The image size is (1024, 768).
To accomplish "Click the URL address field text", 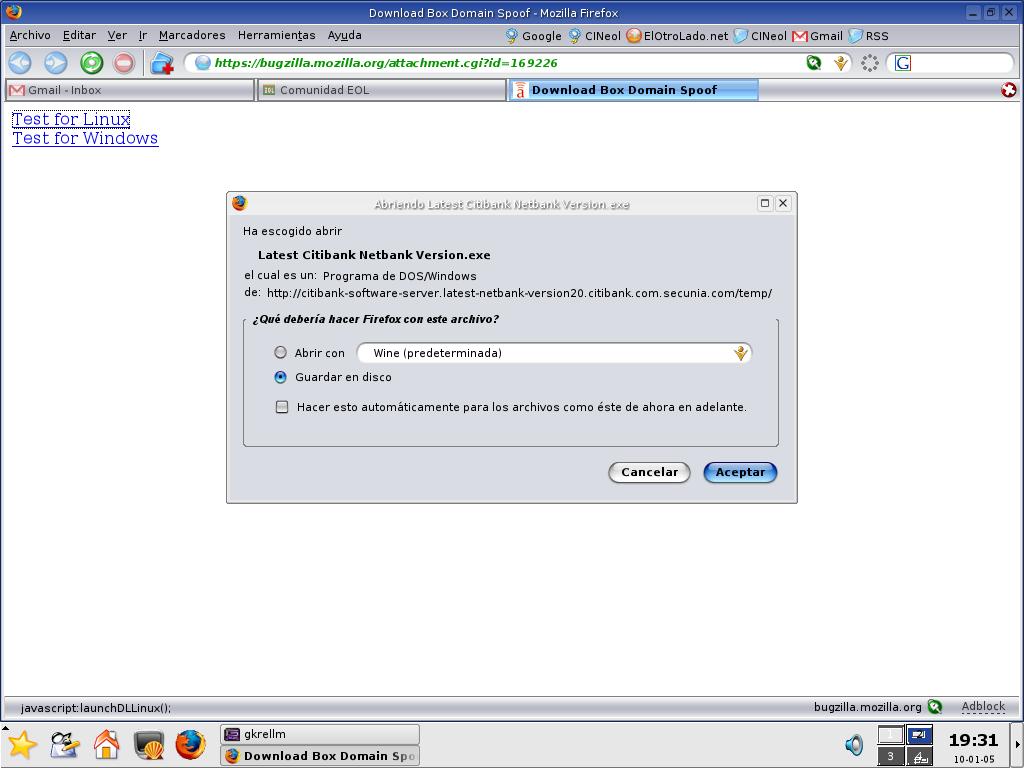I will tap(386, 63).
